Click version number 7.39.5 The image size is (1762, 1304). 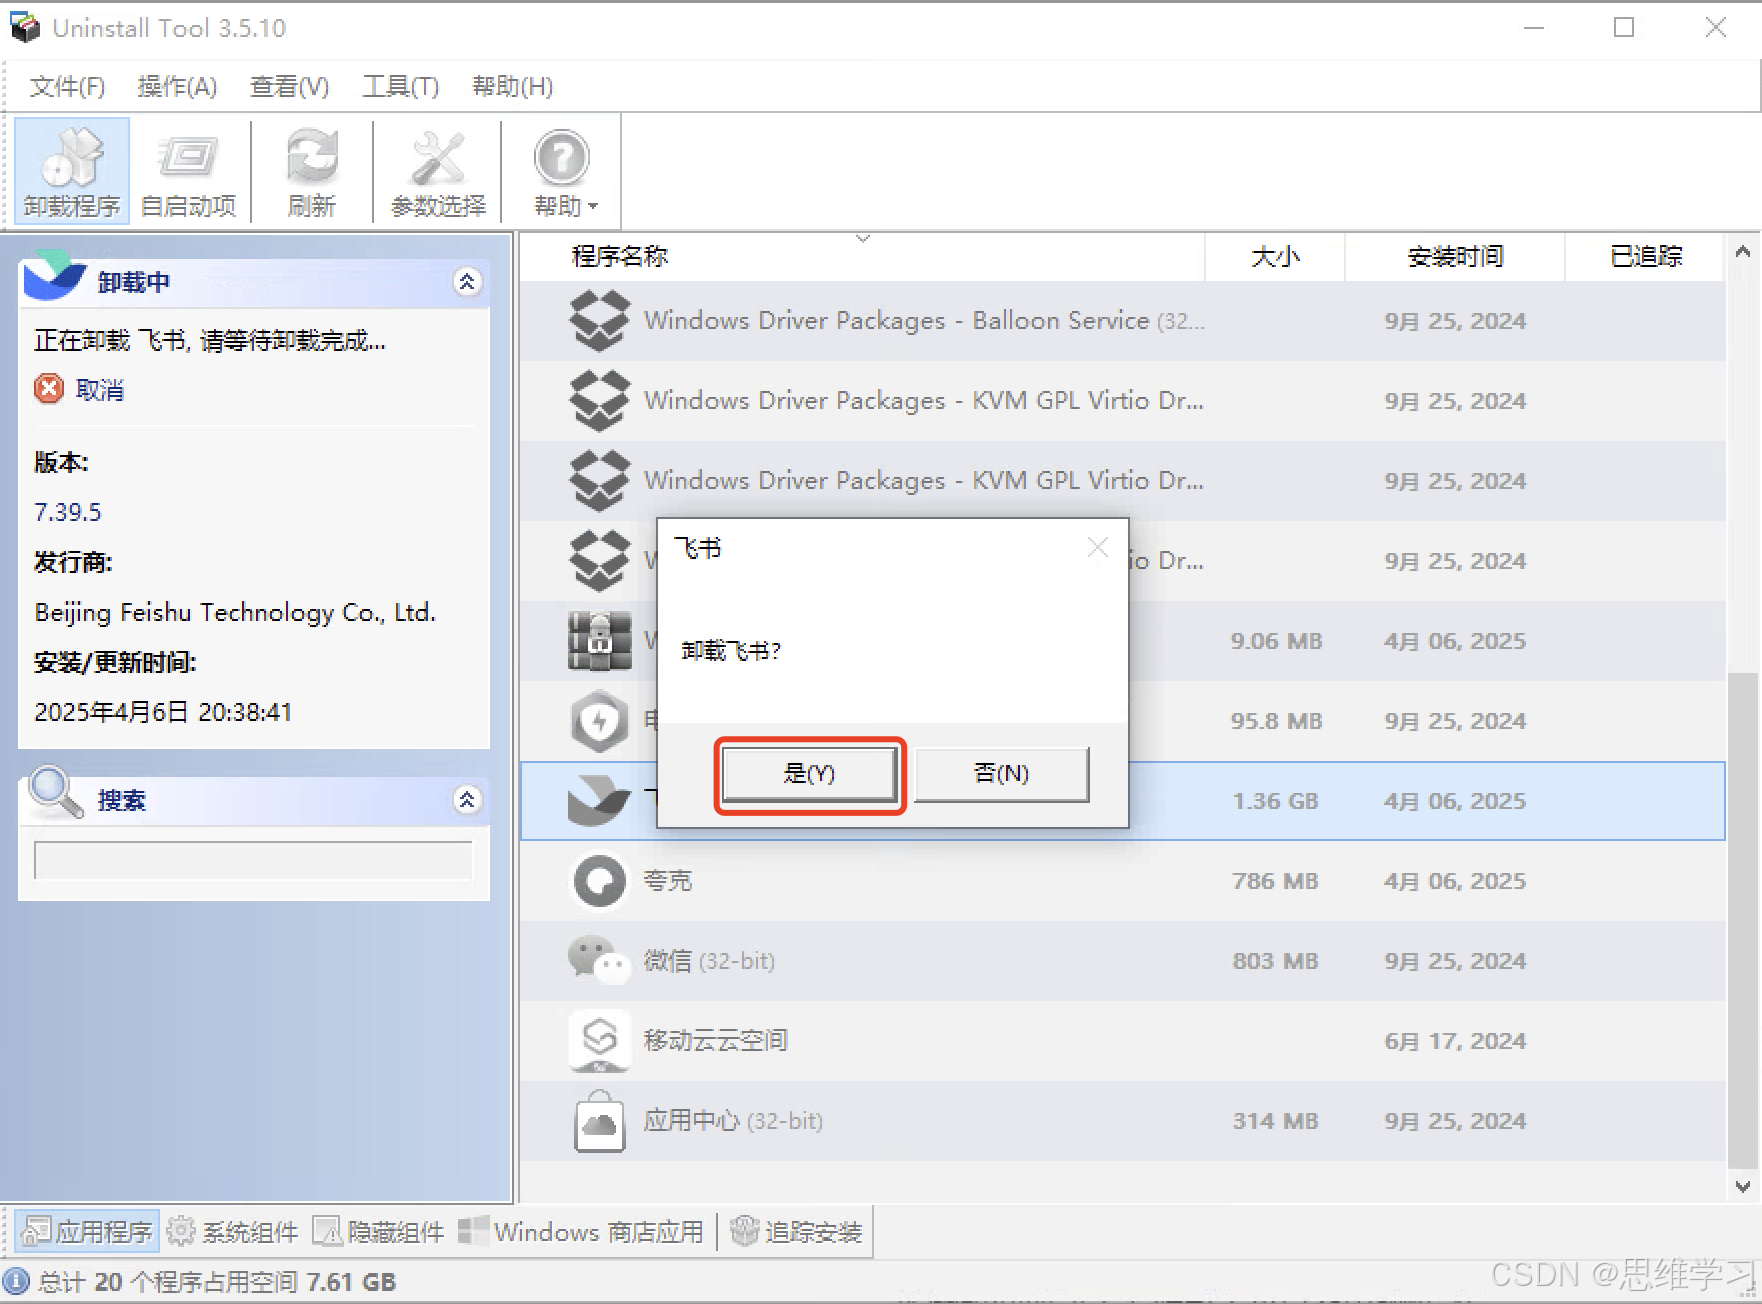click(68, 512)
